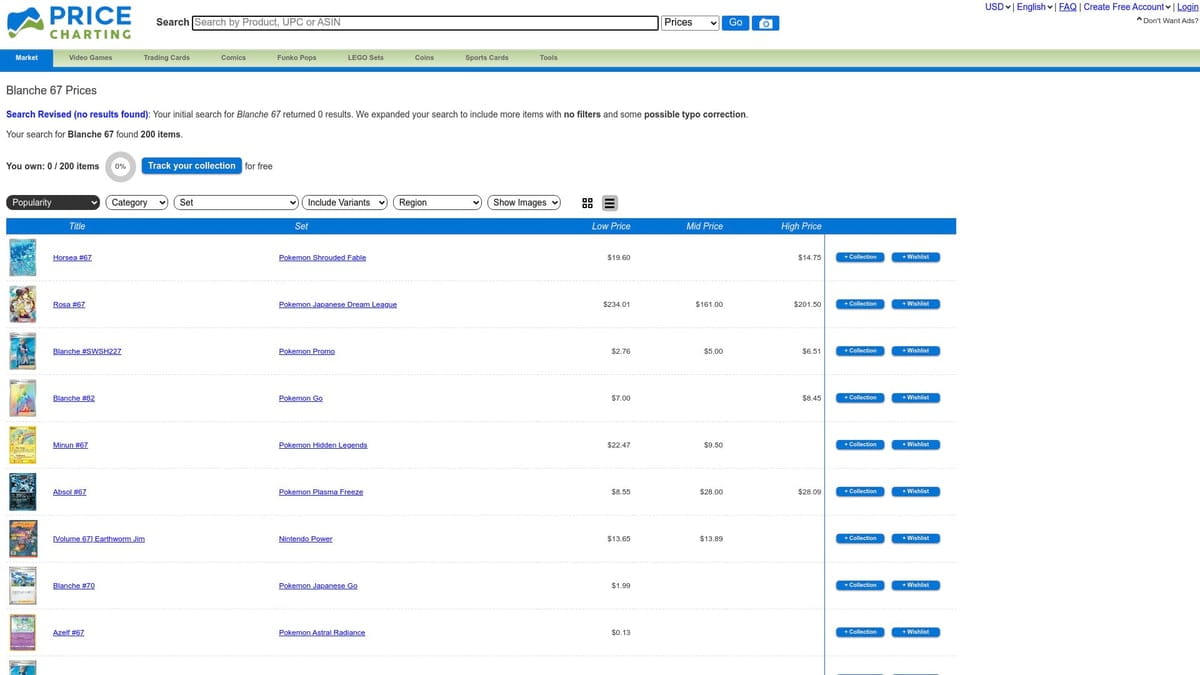Click the 0% collection progress circle

[x=120, y=166]
